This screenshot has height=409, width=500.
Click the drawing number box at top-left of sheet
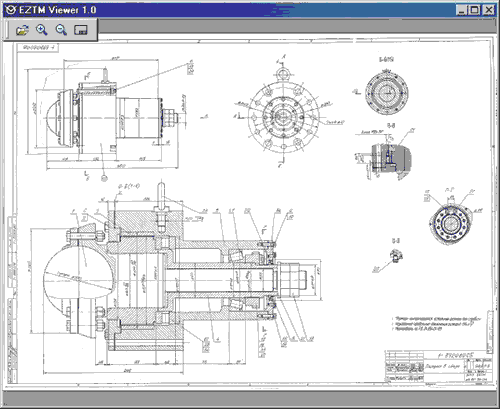coord(38,48)
